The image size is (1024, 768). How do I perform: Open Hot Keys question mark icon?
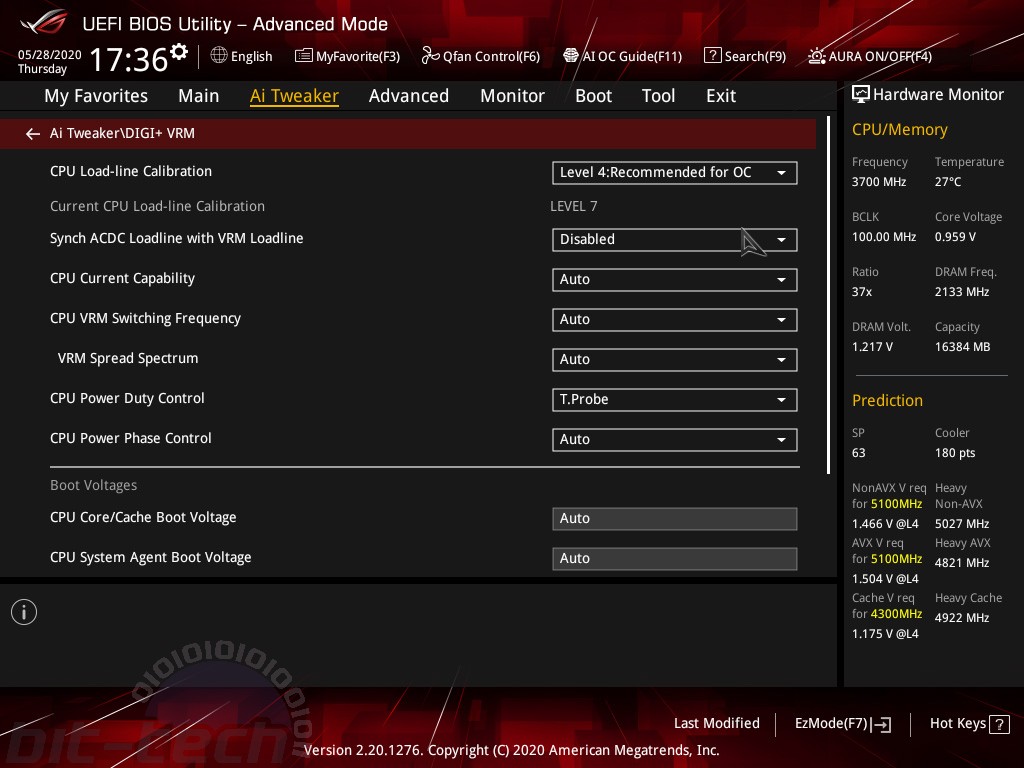999,724
